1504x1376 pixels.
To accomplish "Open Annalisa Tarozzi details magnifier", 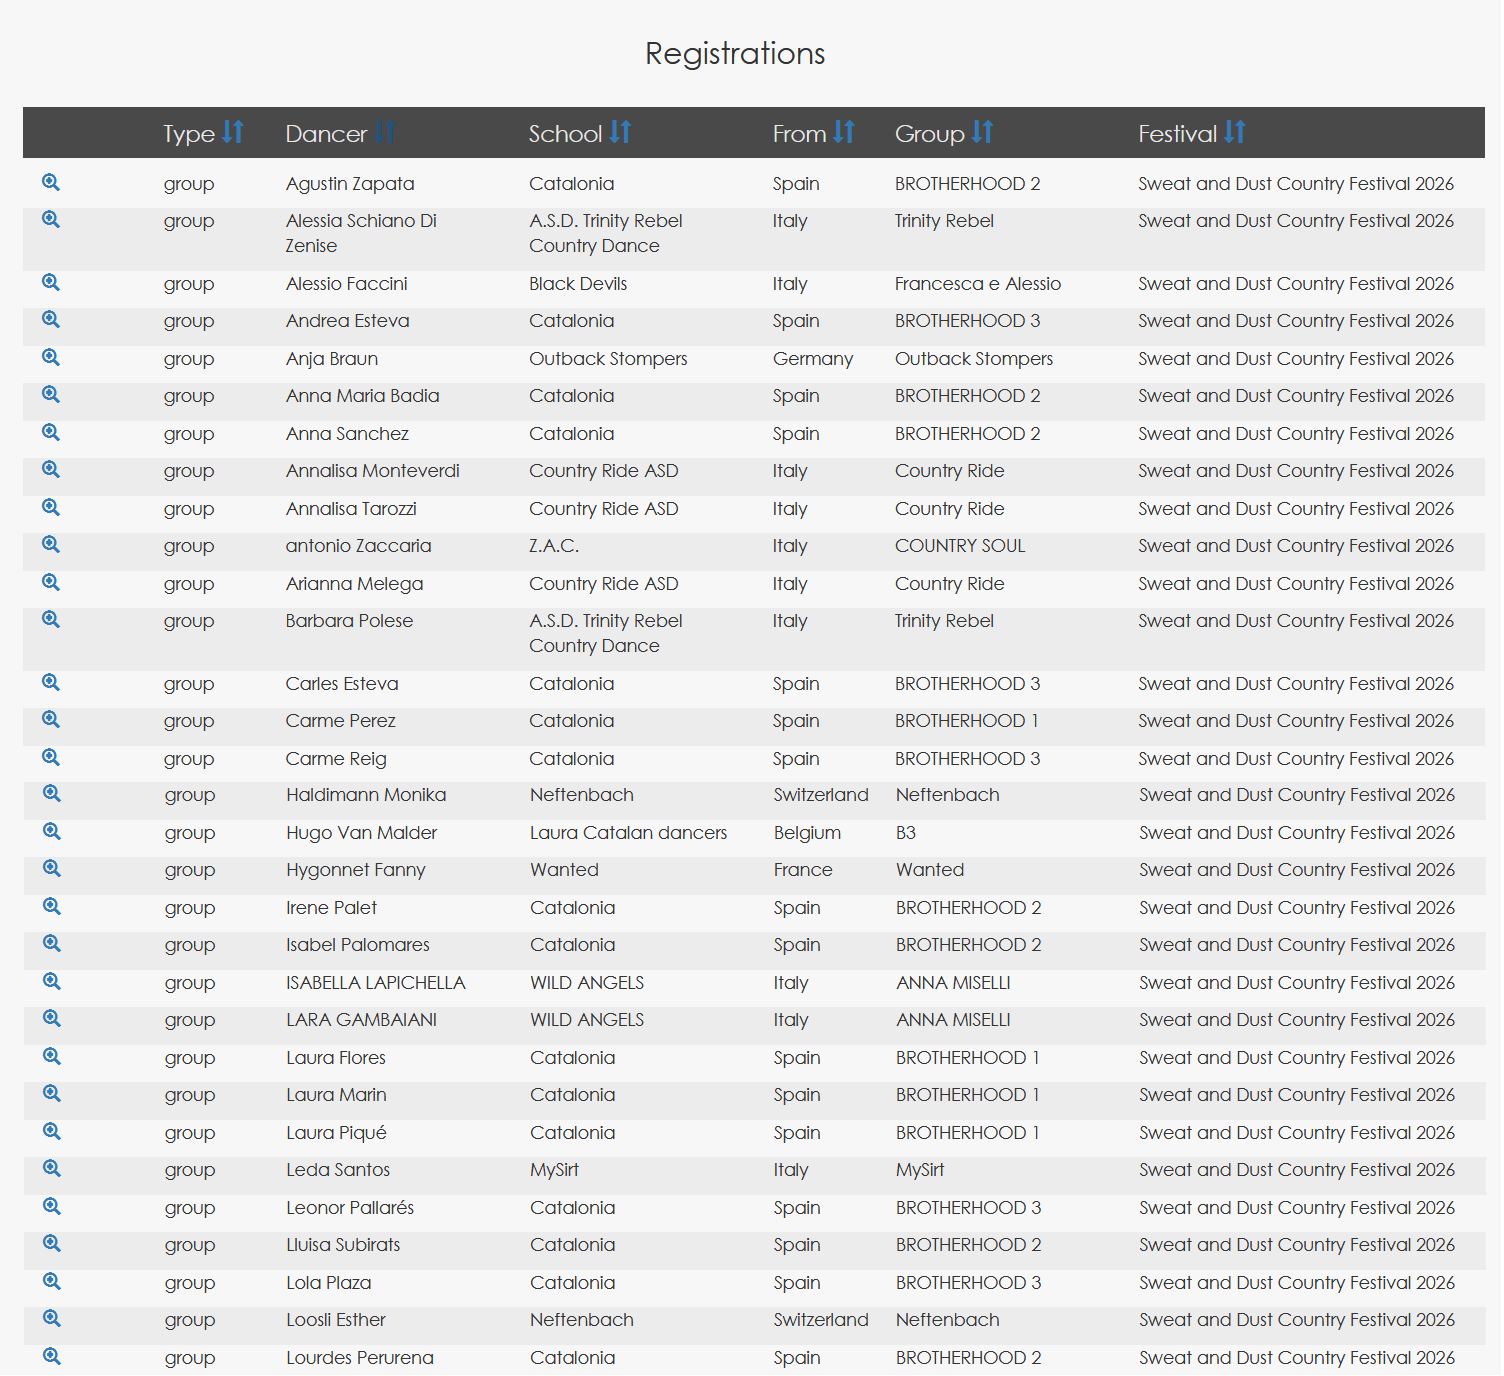I will coord(51,507).
